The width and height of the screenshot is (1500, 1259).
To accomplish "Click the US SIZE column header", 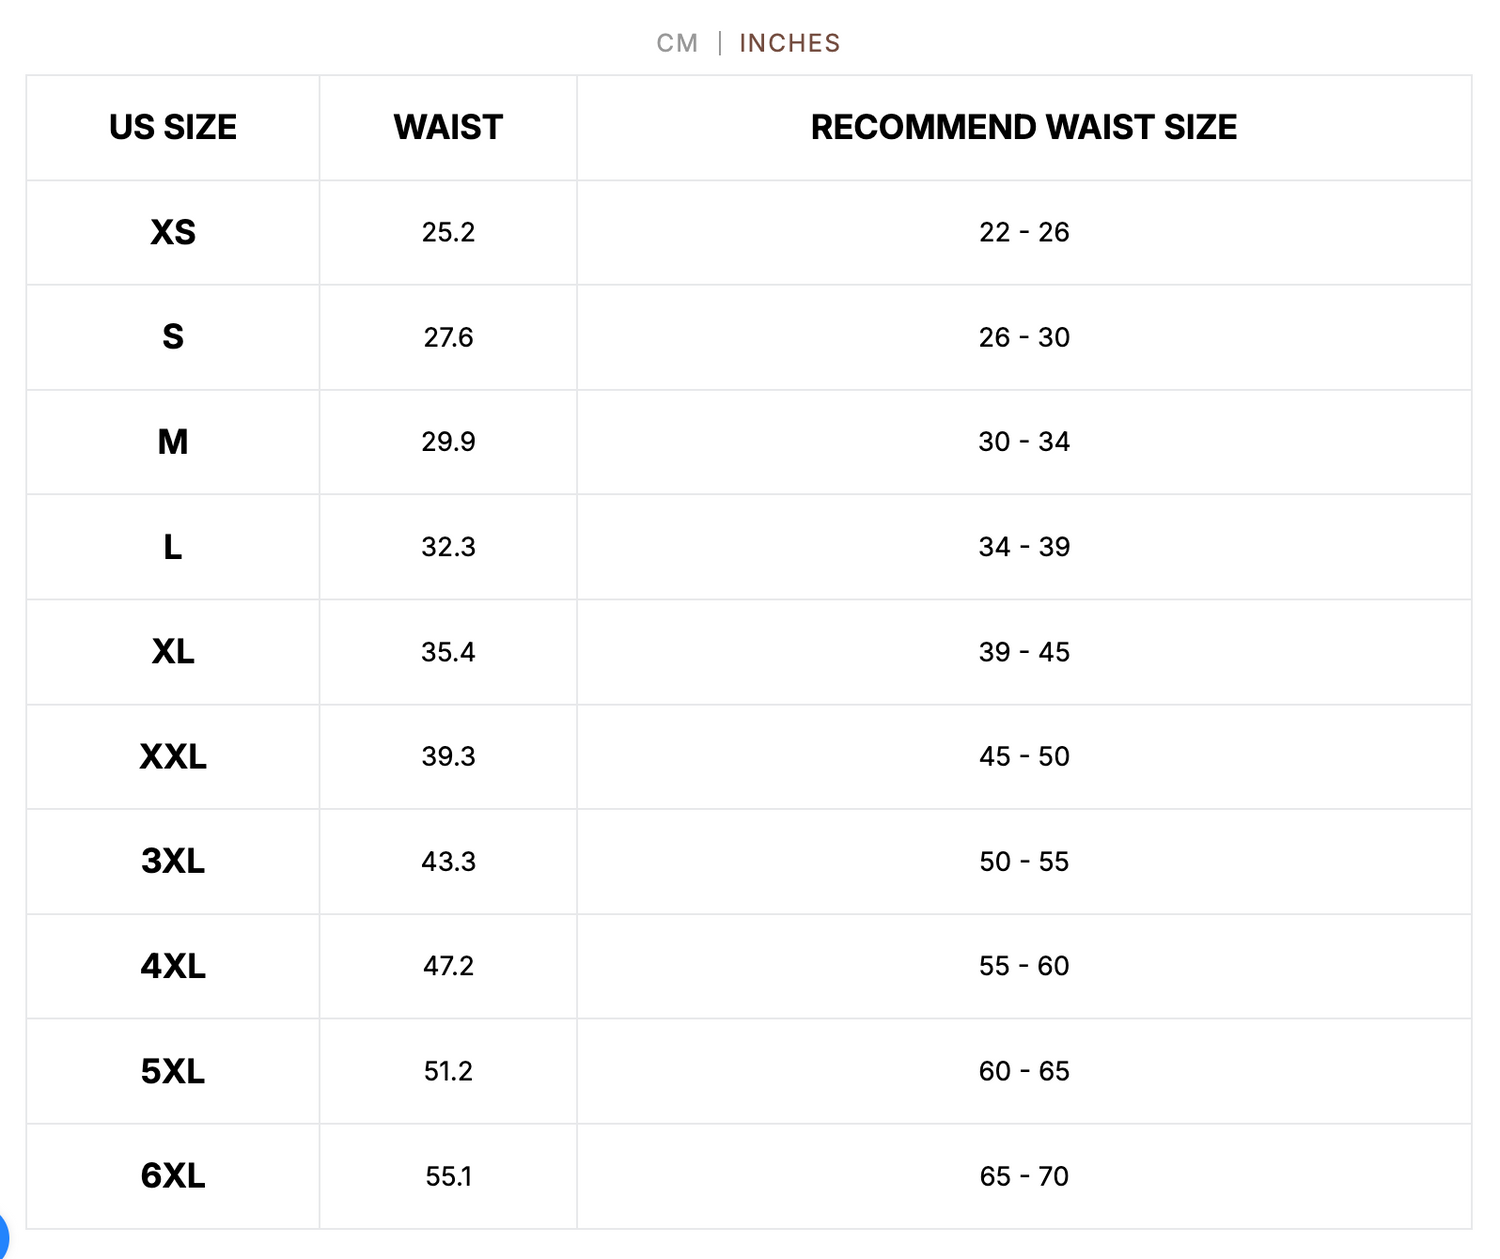I will click(x=173, y=128).
